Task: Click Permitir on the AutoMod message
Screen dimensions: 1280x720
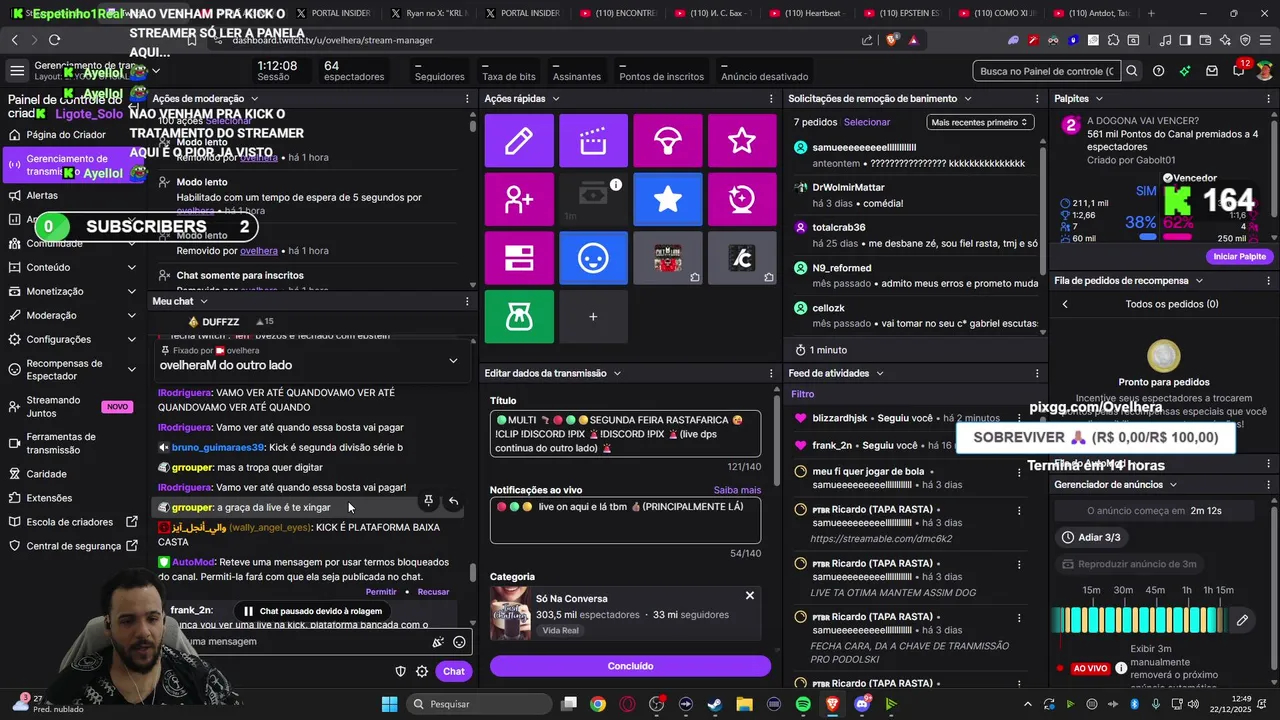Action: pyautogui.click(x=381, y=592)
